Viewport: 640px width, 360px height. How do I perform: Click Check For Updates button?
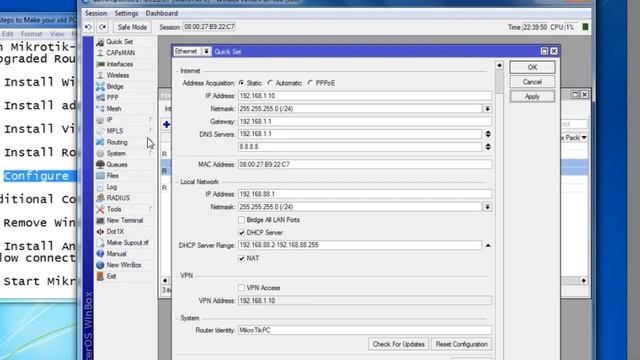point(398,344)
